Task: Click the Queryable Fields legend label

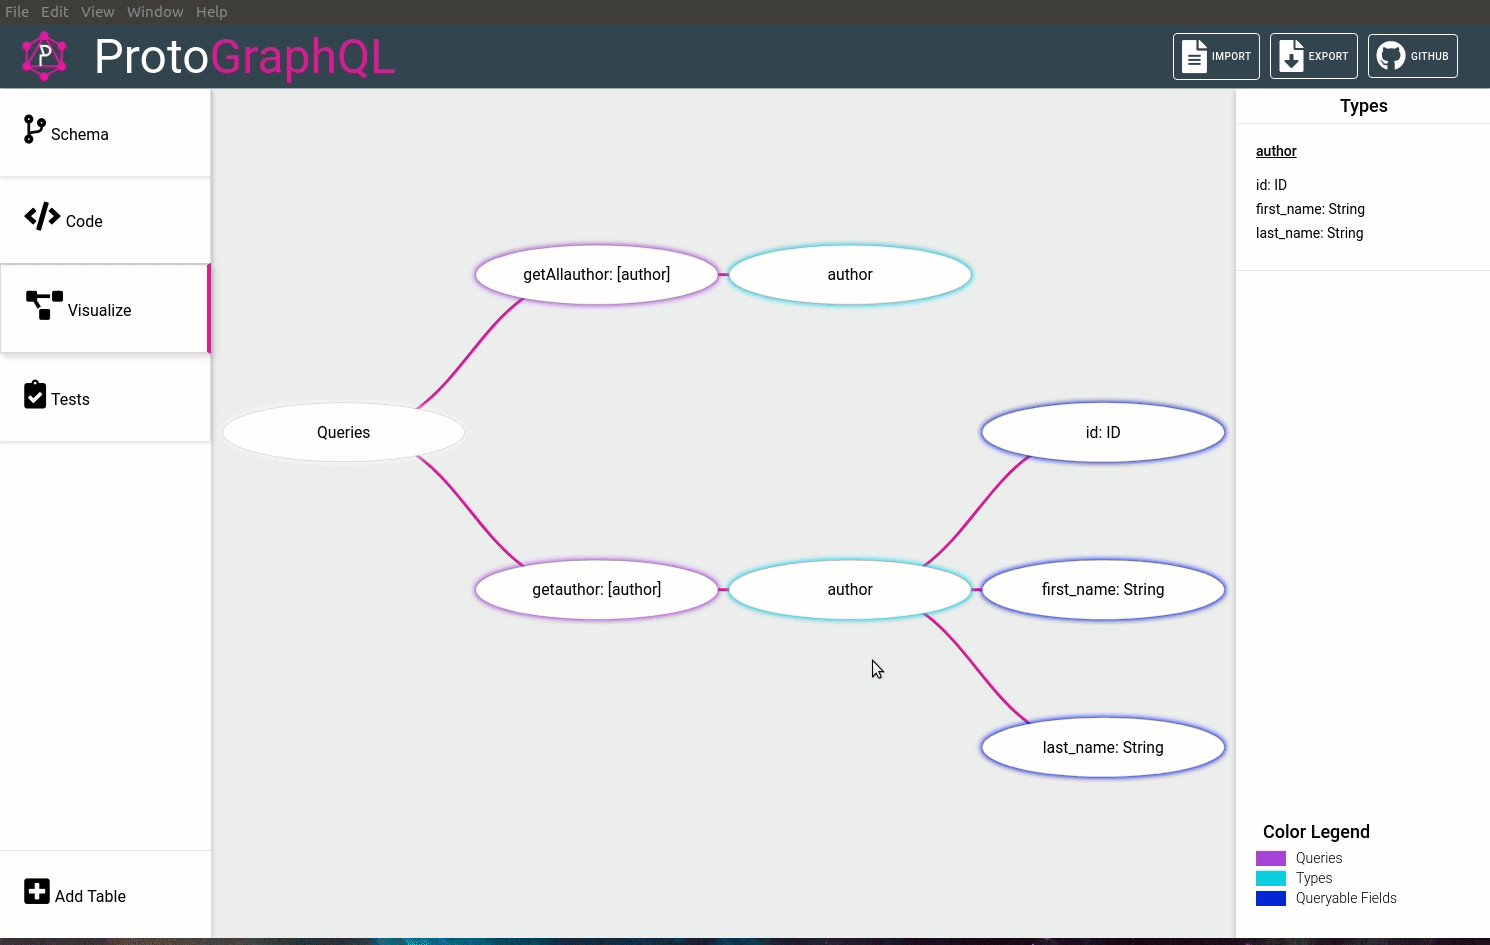Action: pos(1346,898)
